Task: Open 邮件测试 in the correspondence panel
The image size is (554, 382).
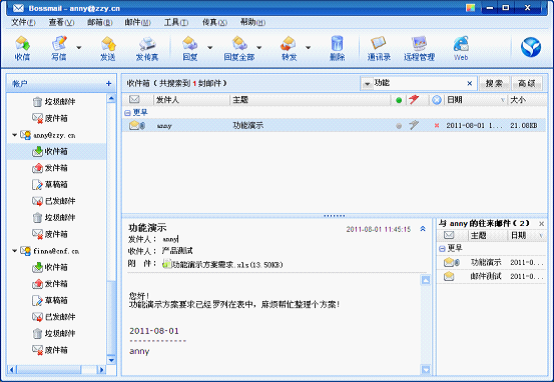Action: [492, 276]
